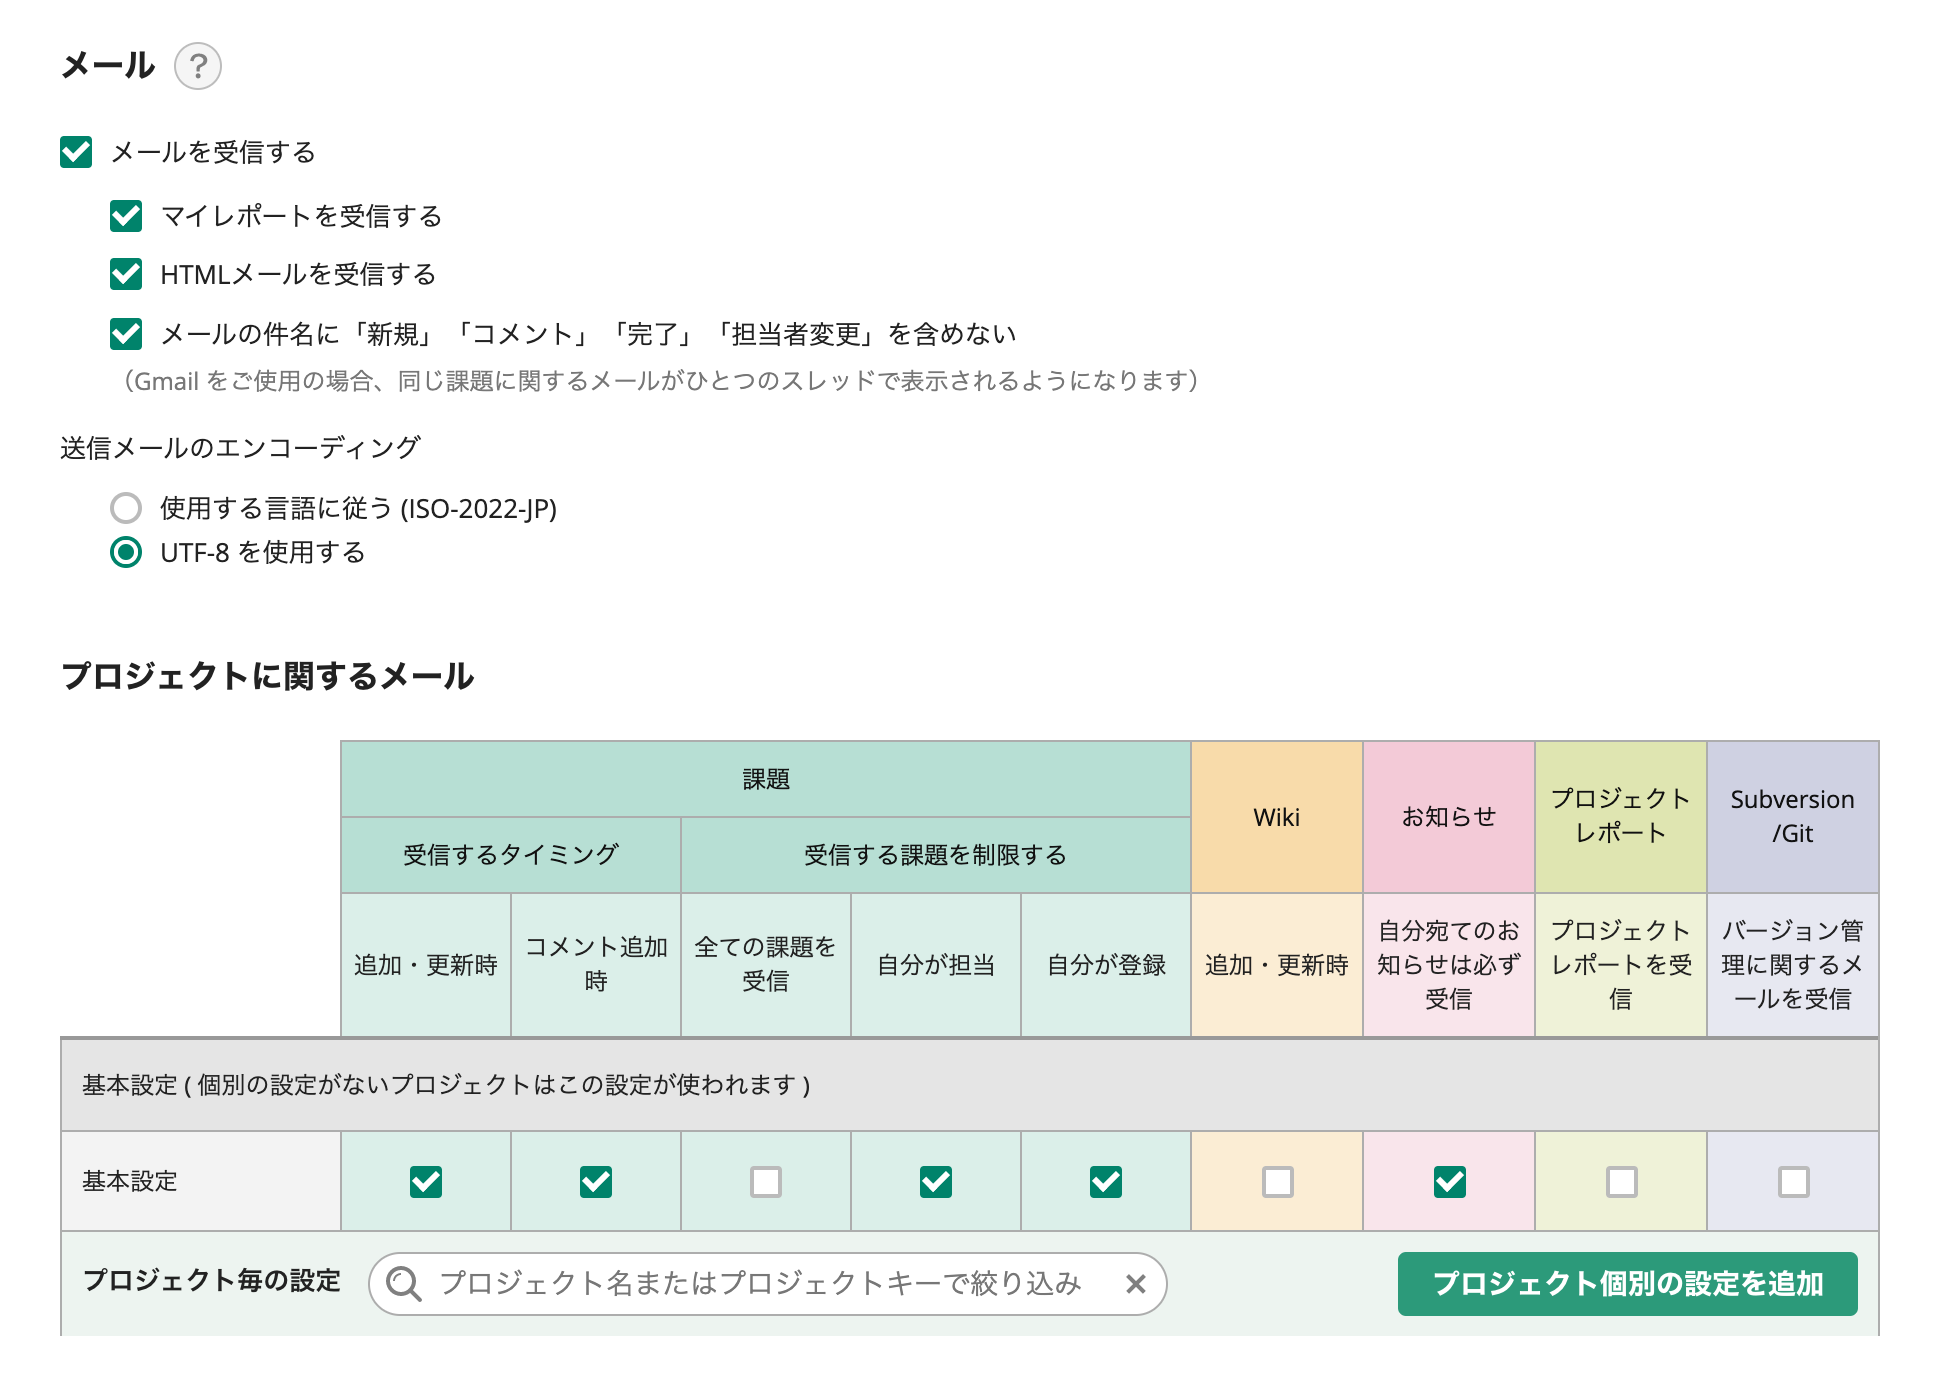1940x1396 pixels.
Task: Uncheck 基本設定 自分が登録 checkbox
Action: click(x=1106, y=1182)
